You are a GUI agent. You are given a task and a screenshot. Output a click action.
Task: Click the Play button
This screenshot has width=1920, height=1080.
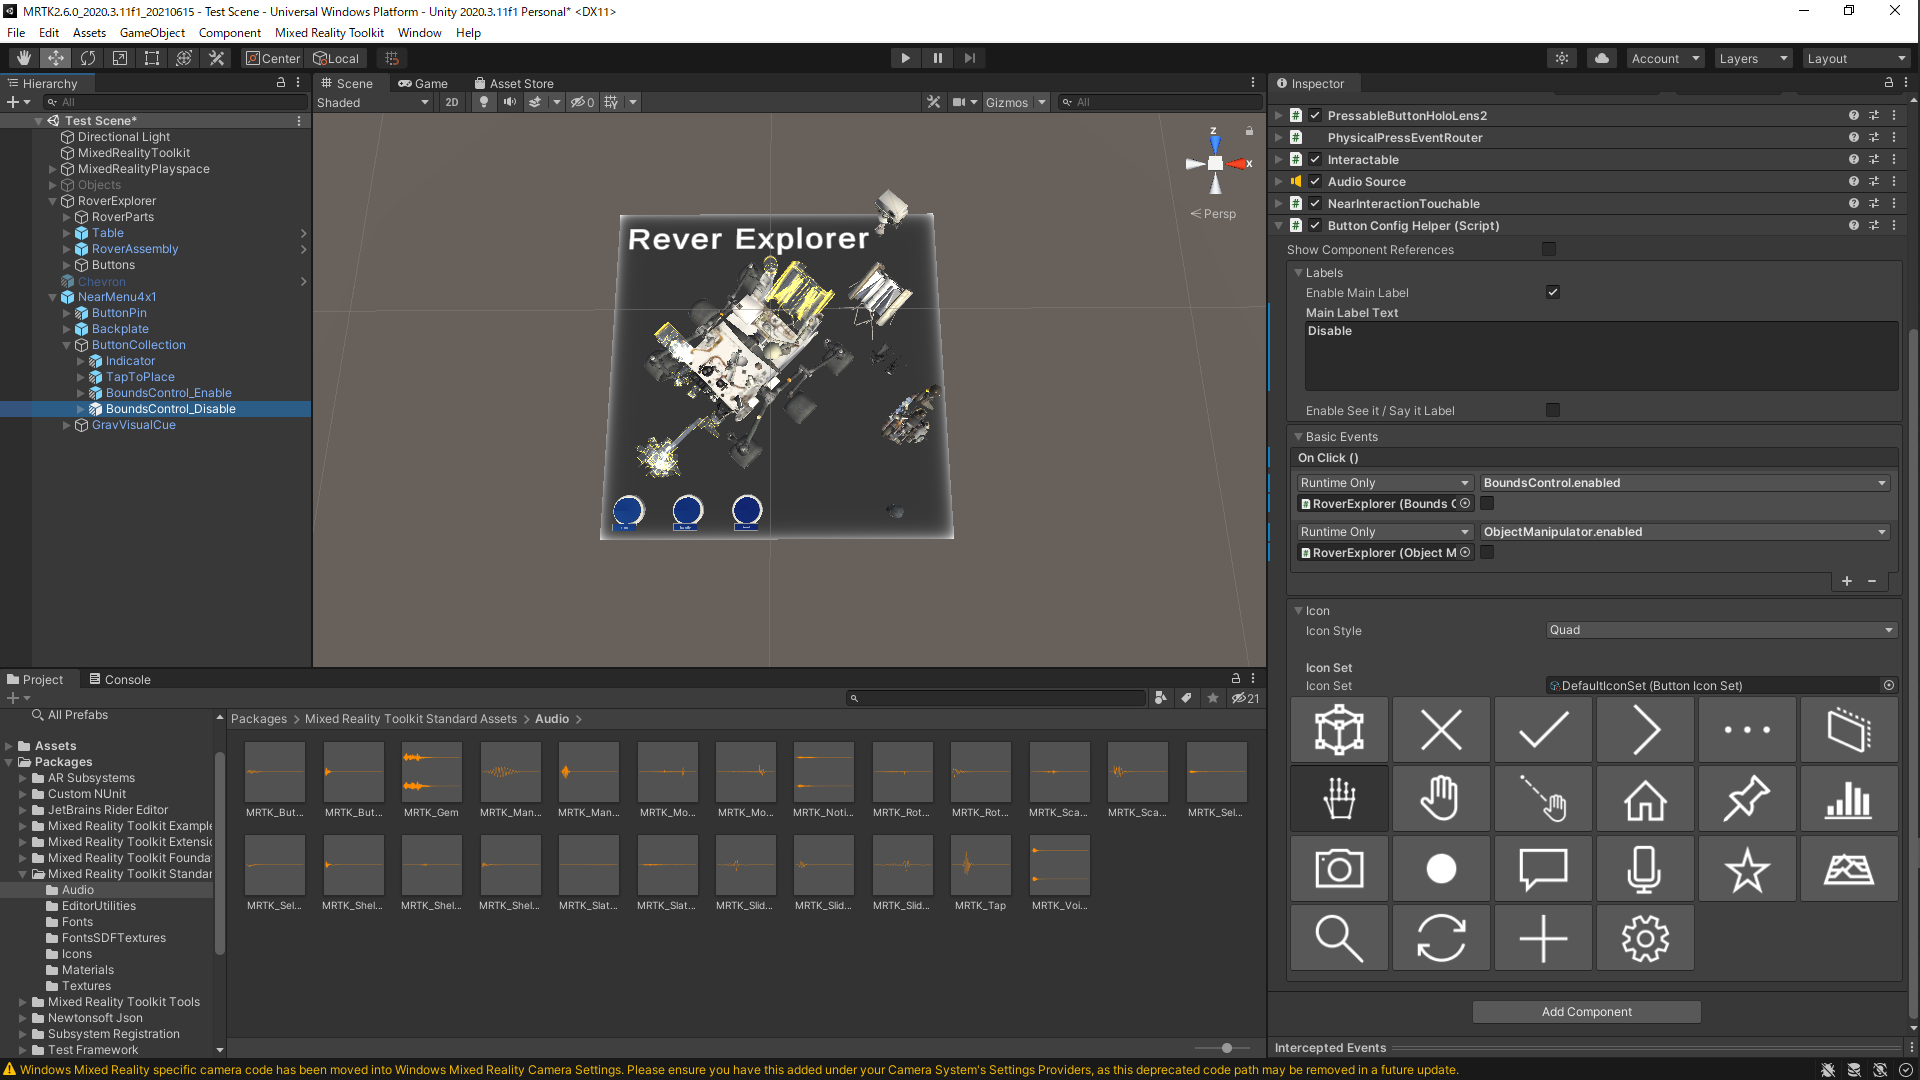click(905, 58)
